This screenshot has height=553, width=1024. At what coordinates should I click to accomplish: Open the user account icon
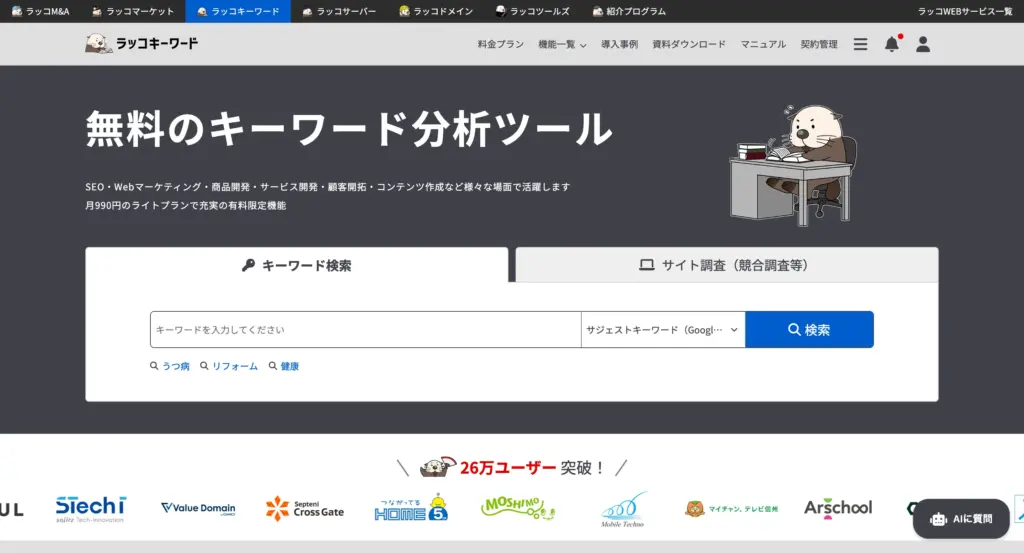(923, 44)
